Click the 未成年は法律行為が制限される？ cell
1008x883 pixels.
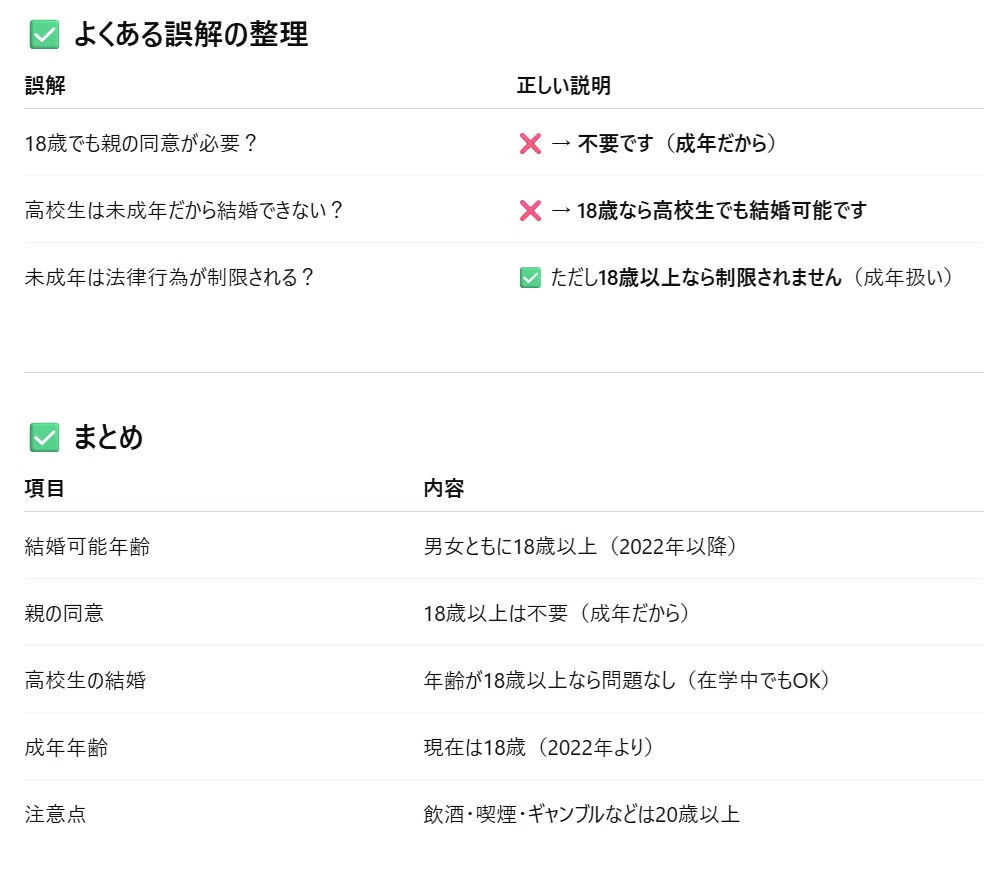click(x=170, y=278)
